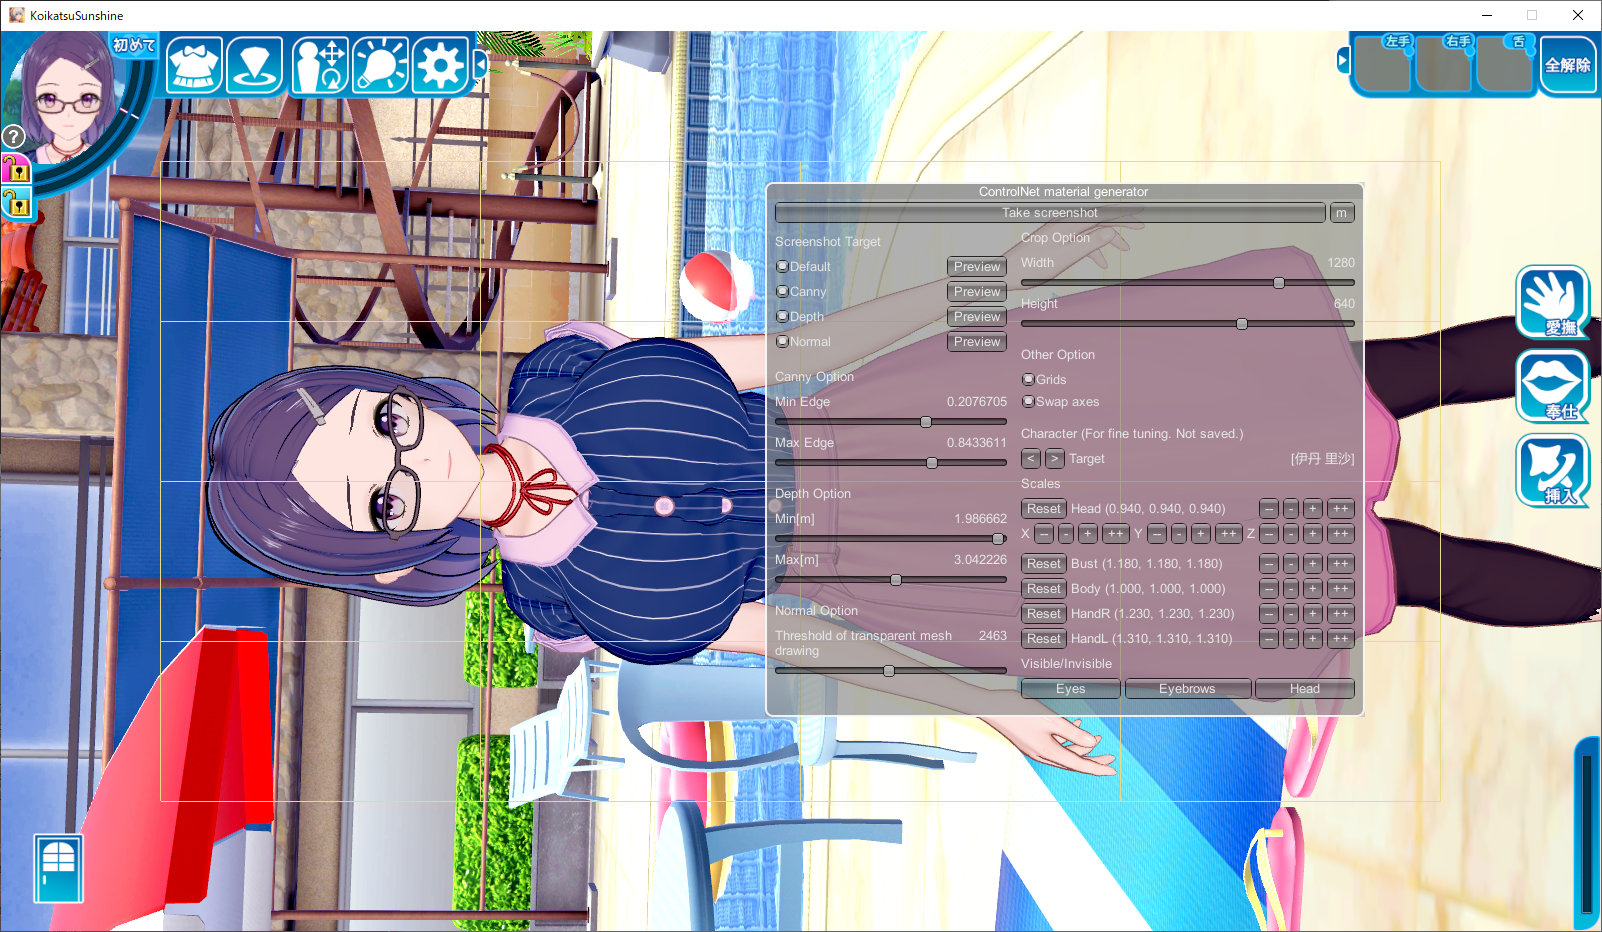Select the Depth screenshot target

point(801,317)
